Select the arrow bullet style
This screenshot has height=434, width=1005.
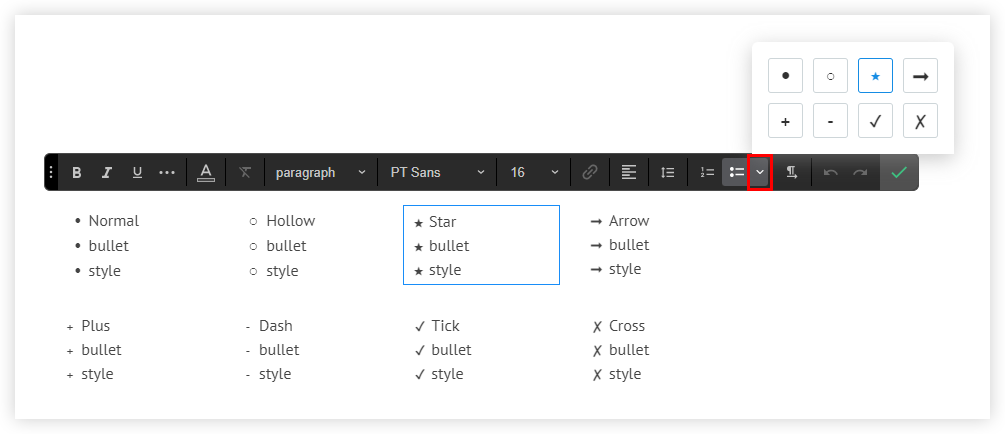pyautogui.click(x=920, y=76)
